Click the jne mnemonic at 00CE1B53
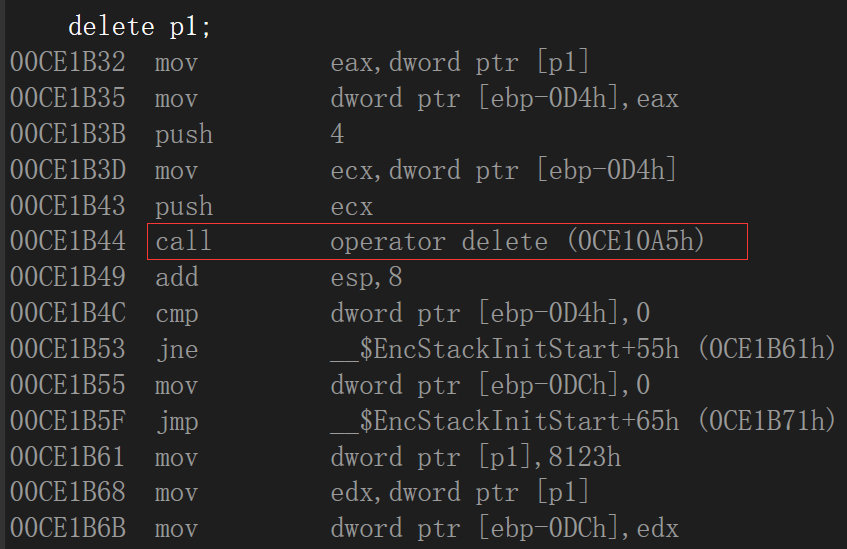Viewport: 847px width, 549px height. [177, 350]
